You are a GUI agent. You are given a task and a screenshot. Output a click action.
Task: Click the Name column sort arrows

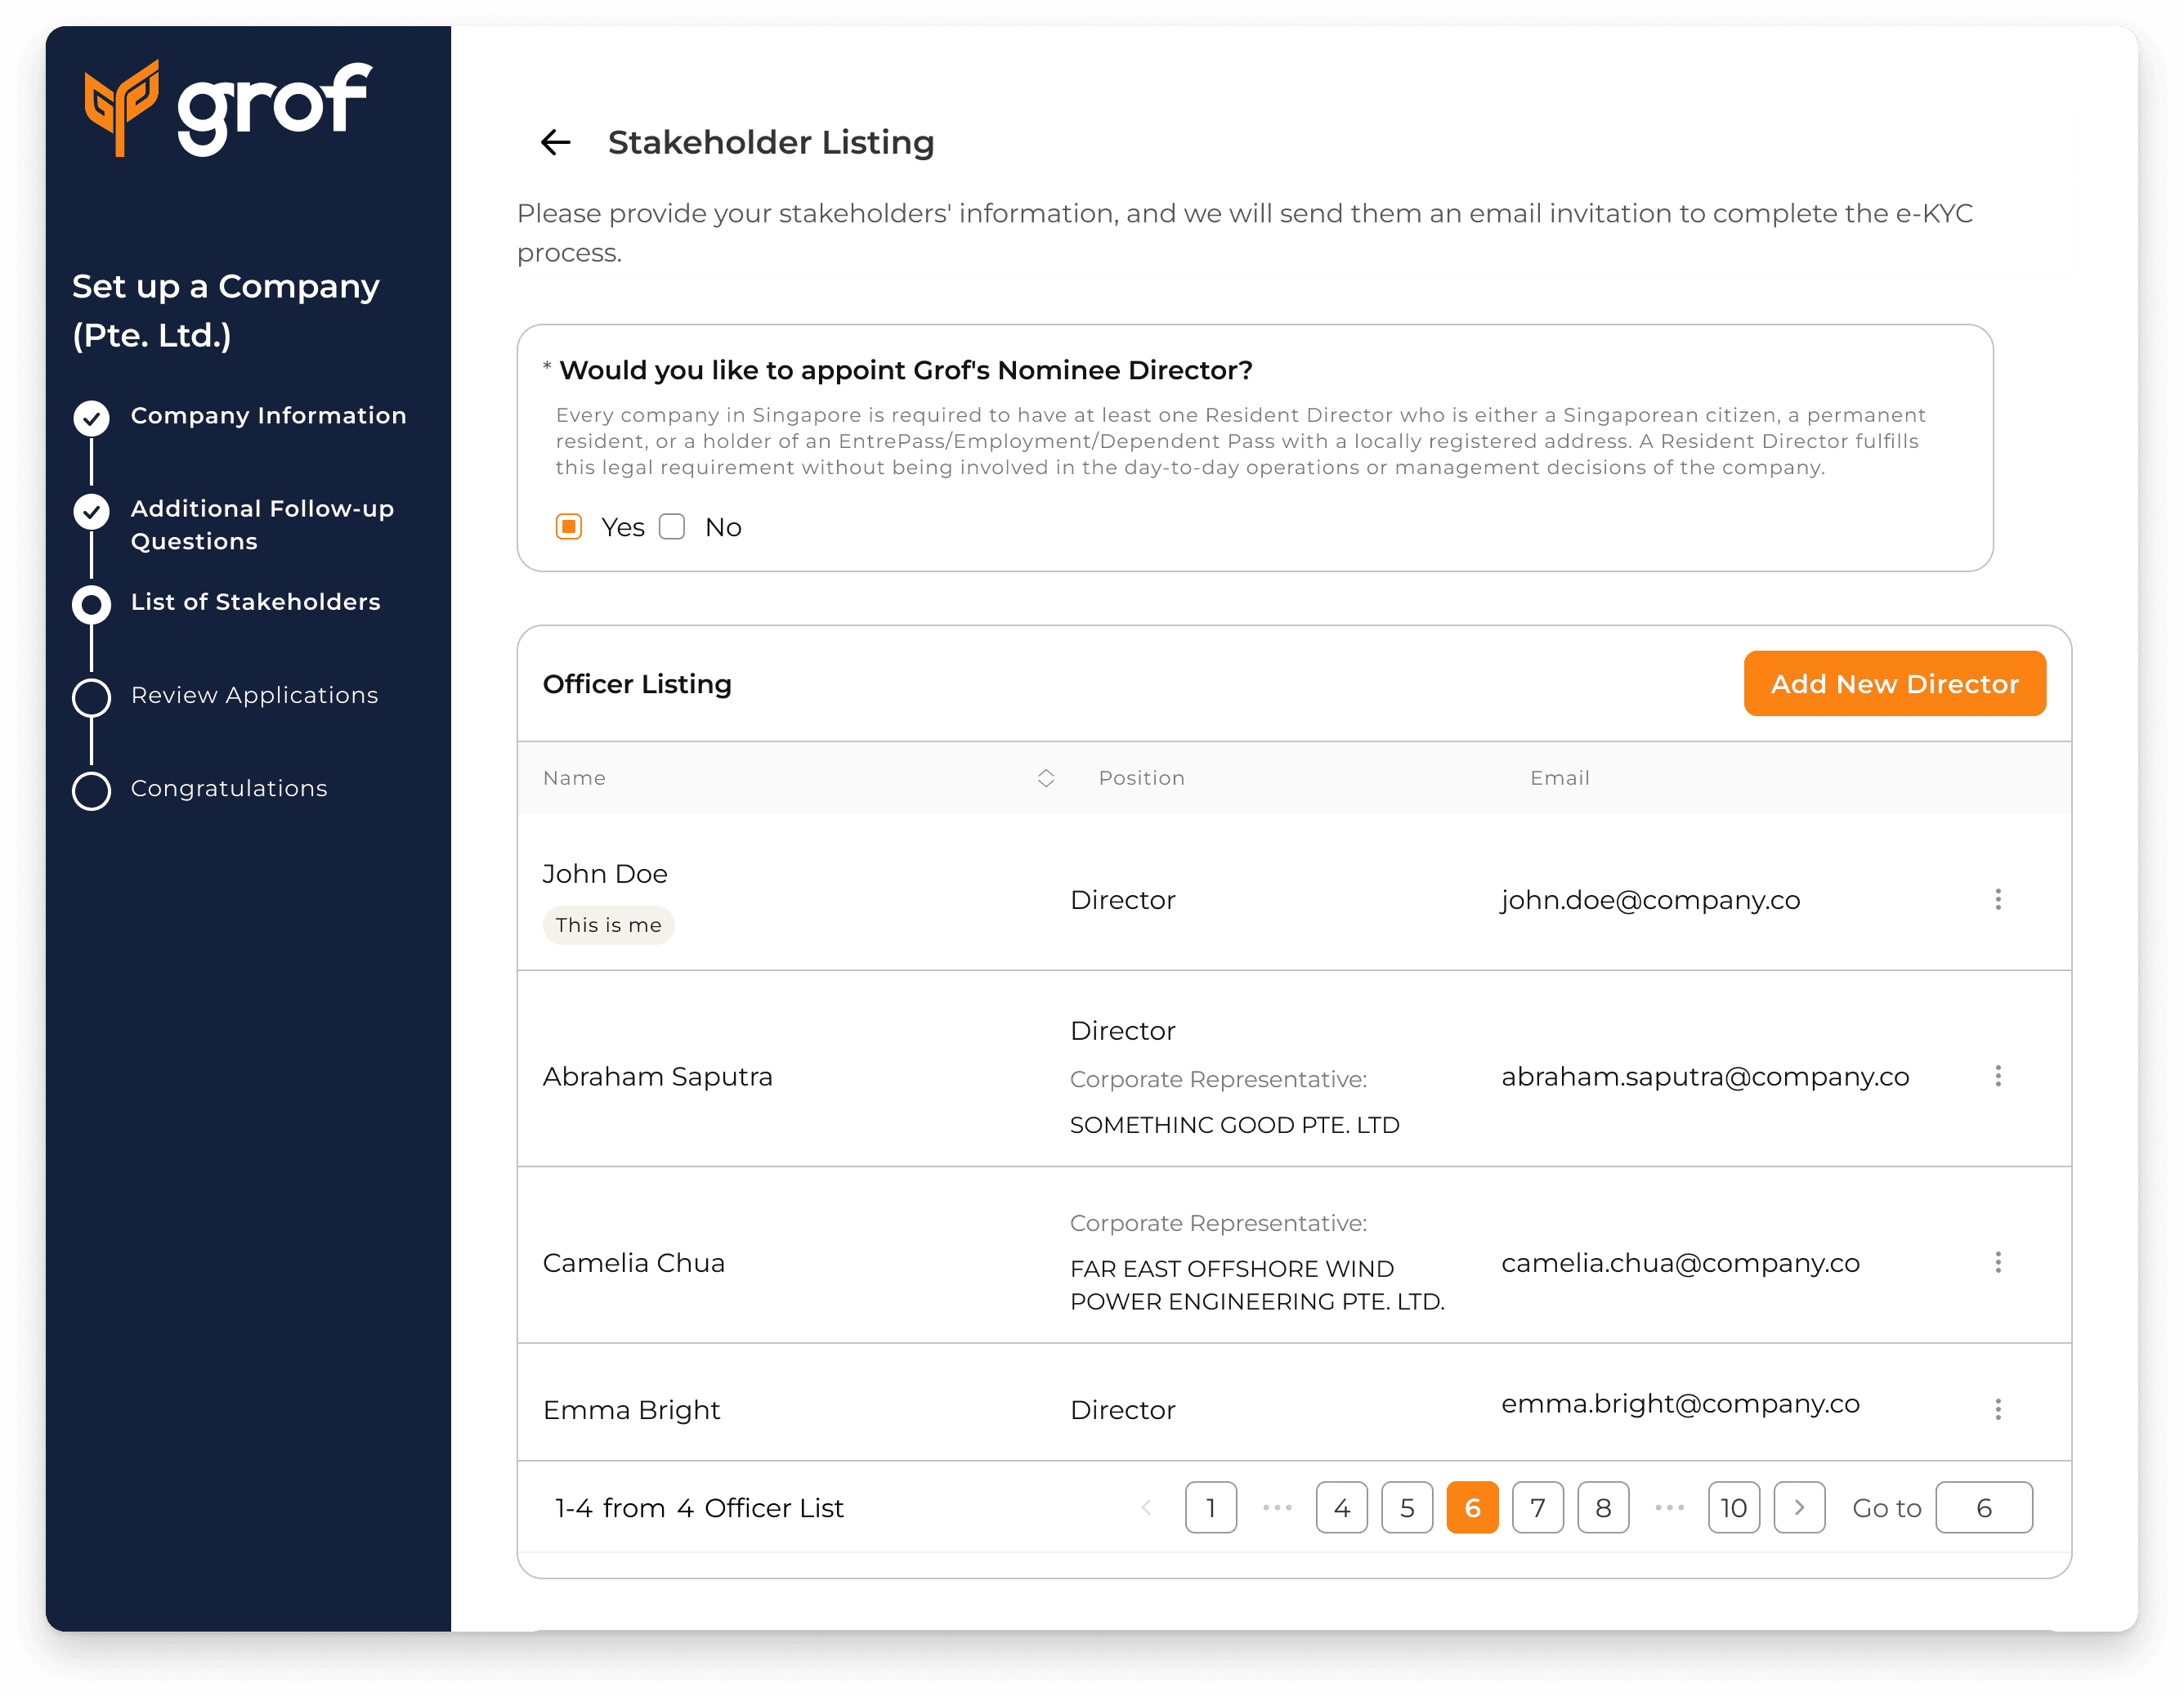pos(1045,778)
